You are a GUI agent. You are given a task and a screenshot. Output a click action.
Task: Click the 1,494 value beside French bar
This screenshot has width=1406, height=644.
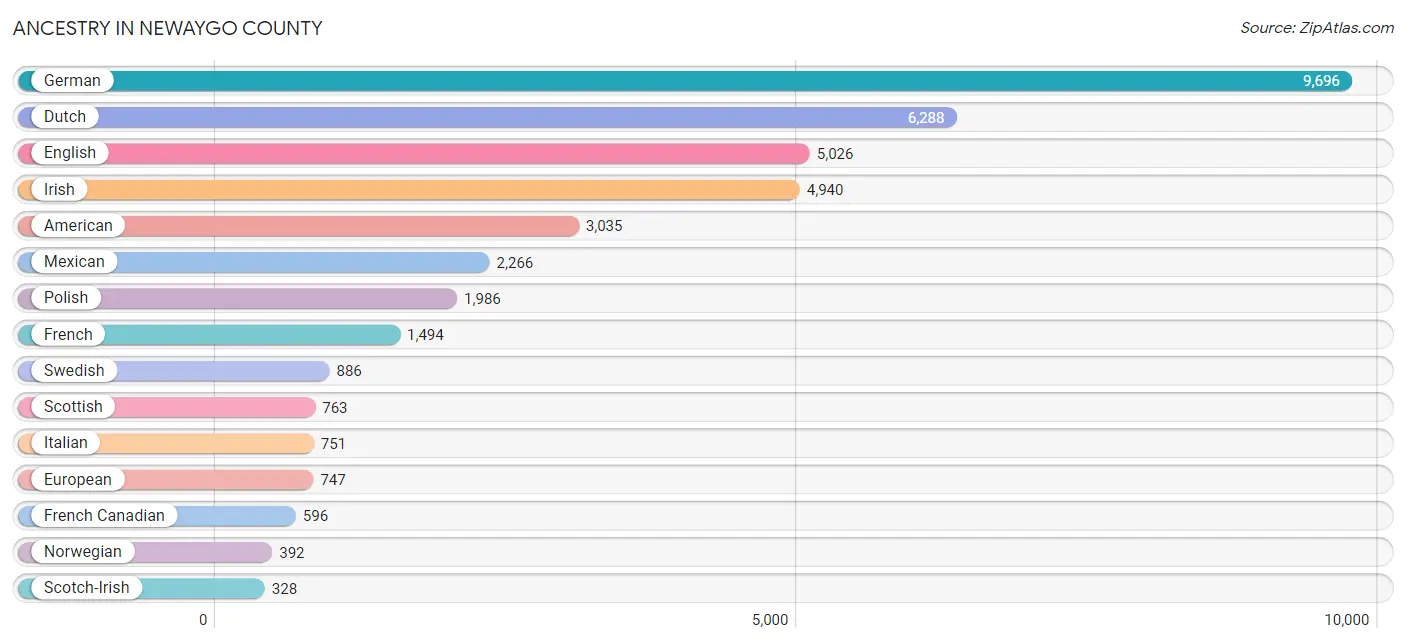click(x=425, y=335)
